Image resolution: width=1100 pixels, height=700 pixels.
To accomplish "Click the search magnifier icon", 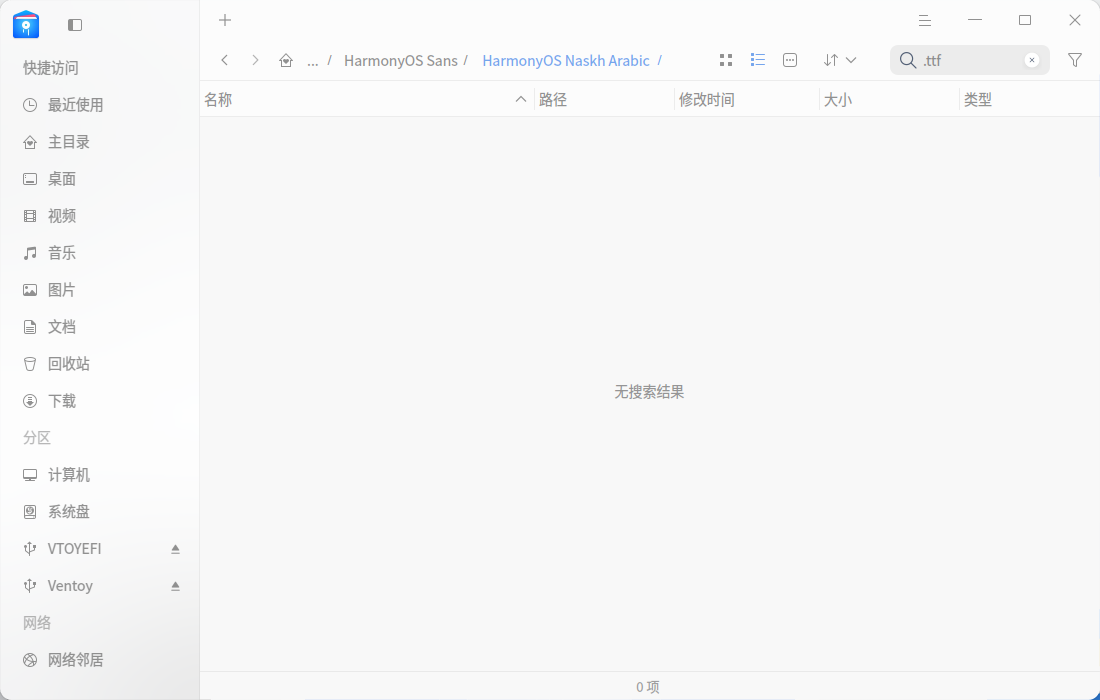I will pos(908,60).
